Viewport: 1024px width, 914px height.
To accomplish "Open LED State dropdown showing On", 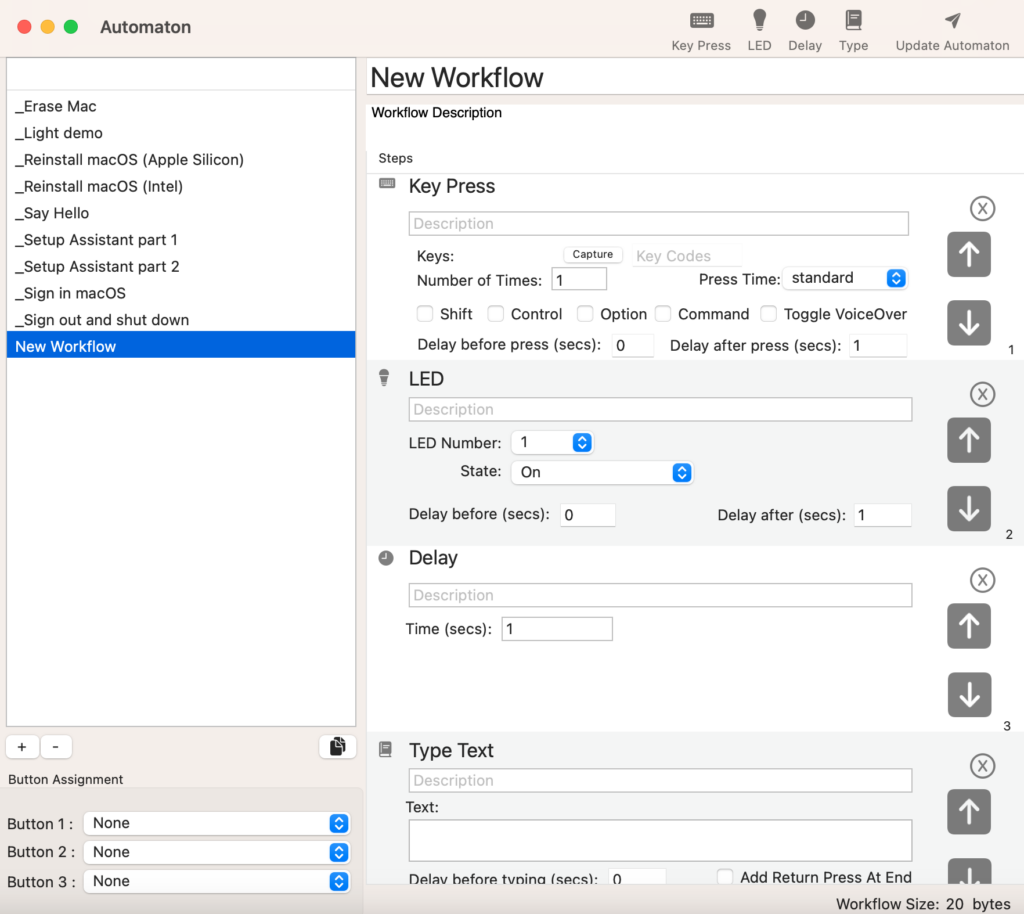I will pos(602,473).
